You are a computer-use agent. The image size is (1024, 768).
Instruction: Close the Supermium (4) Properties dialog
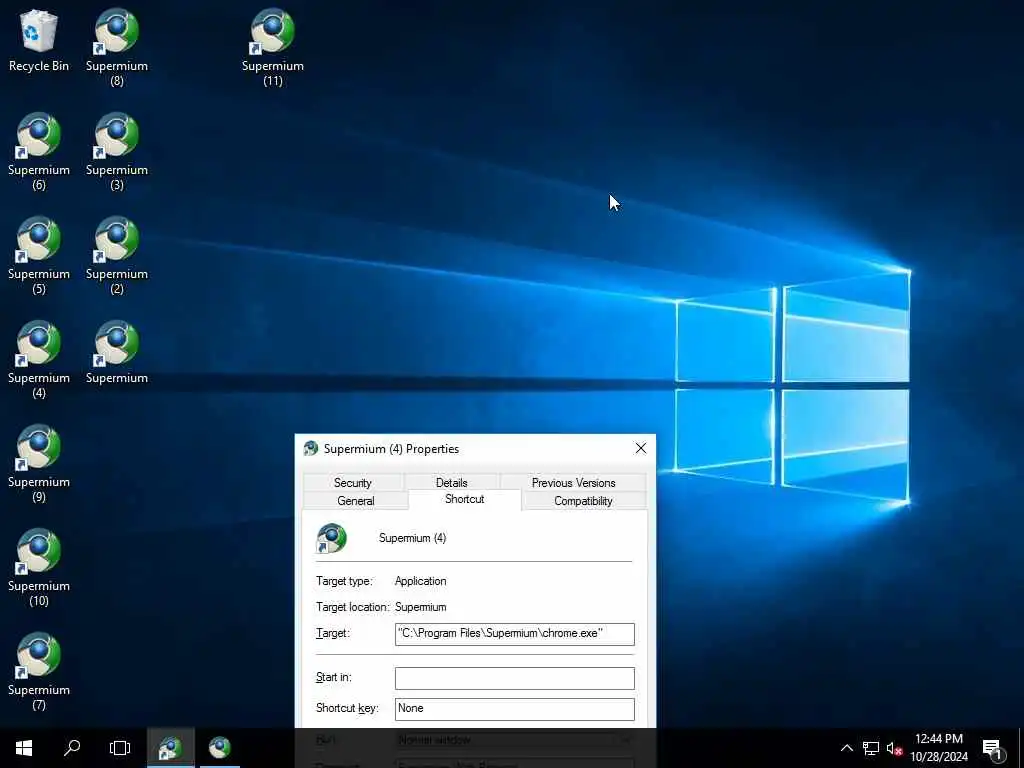641,448
